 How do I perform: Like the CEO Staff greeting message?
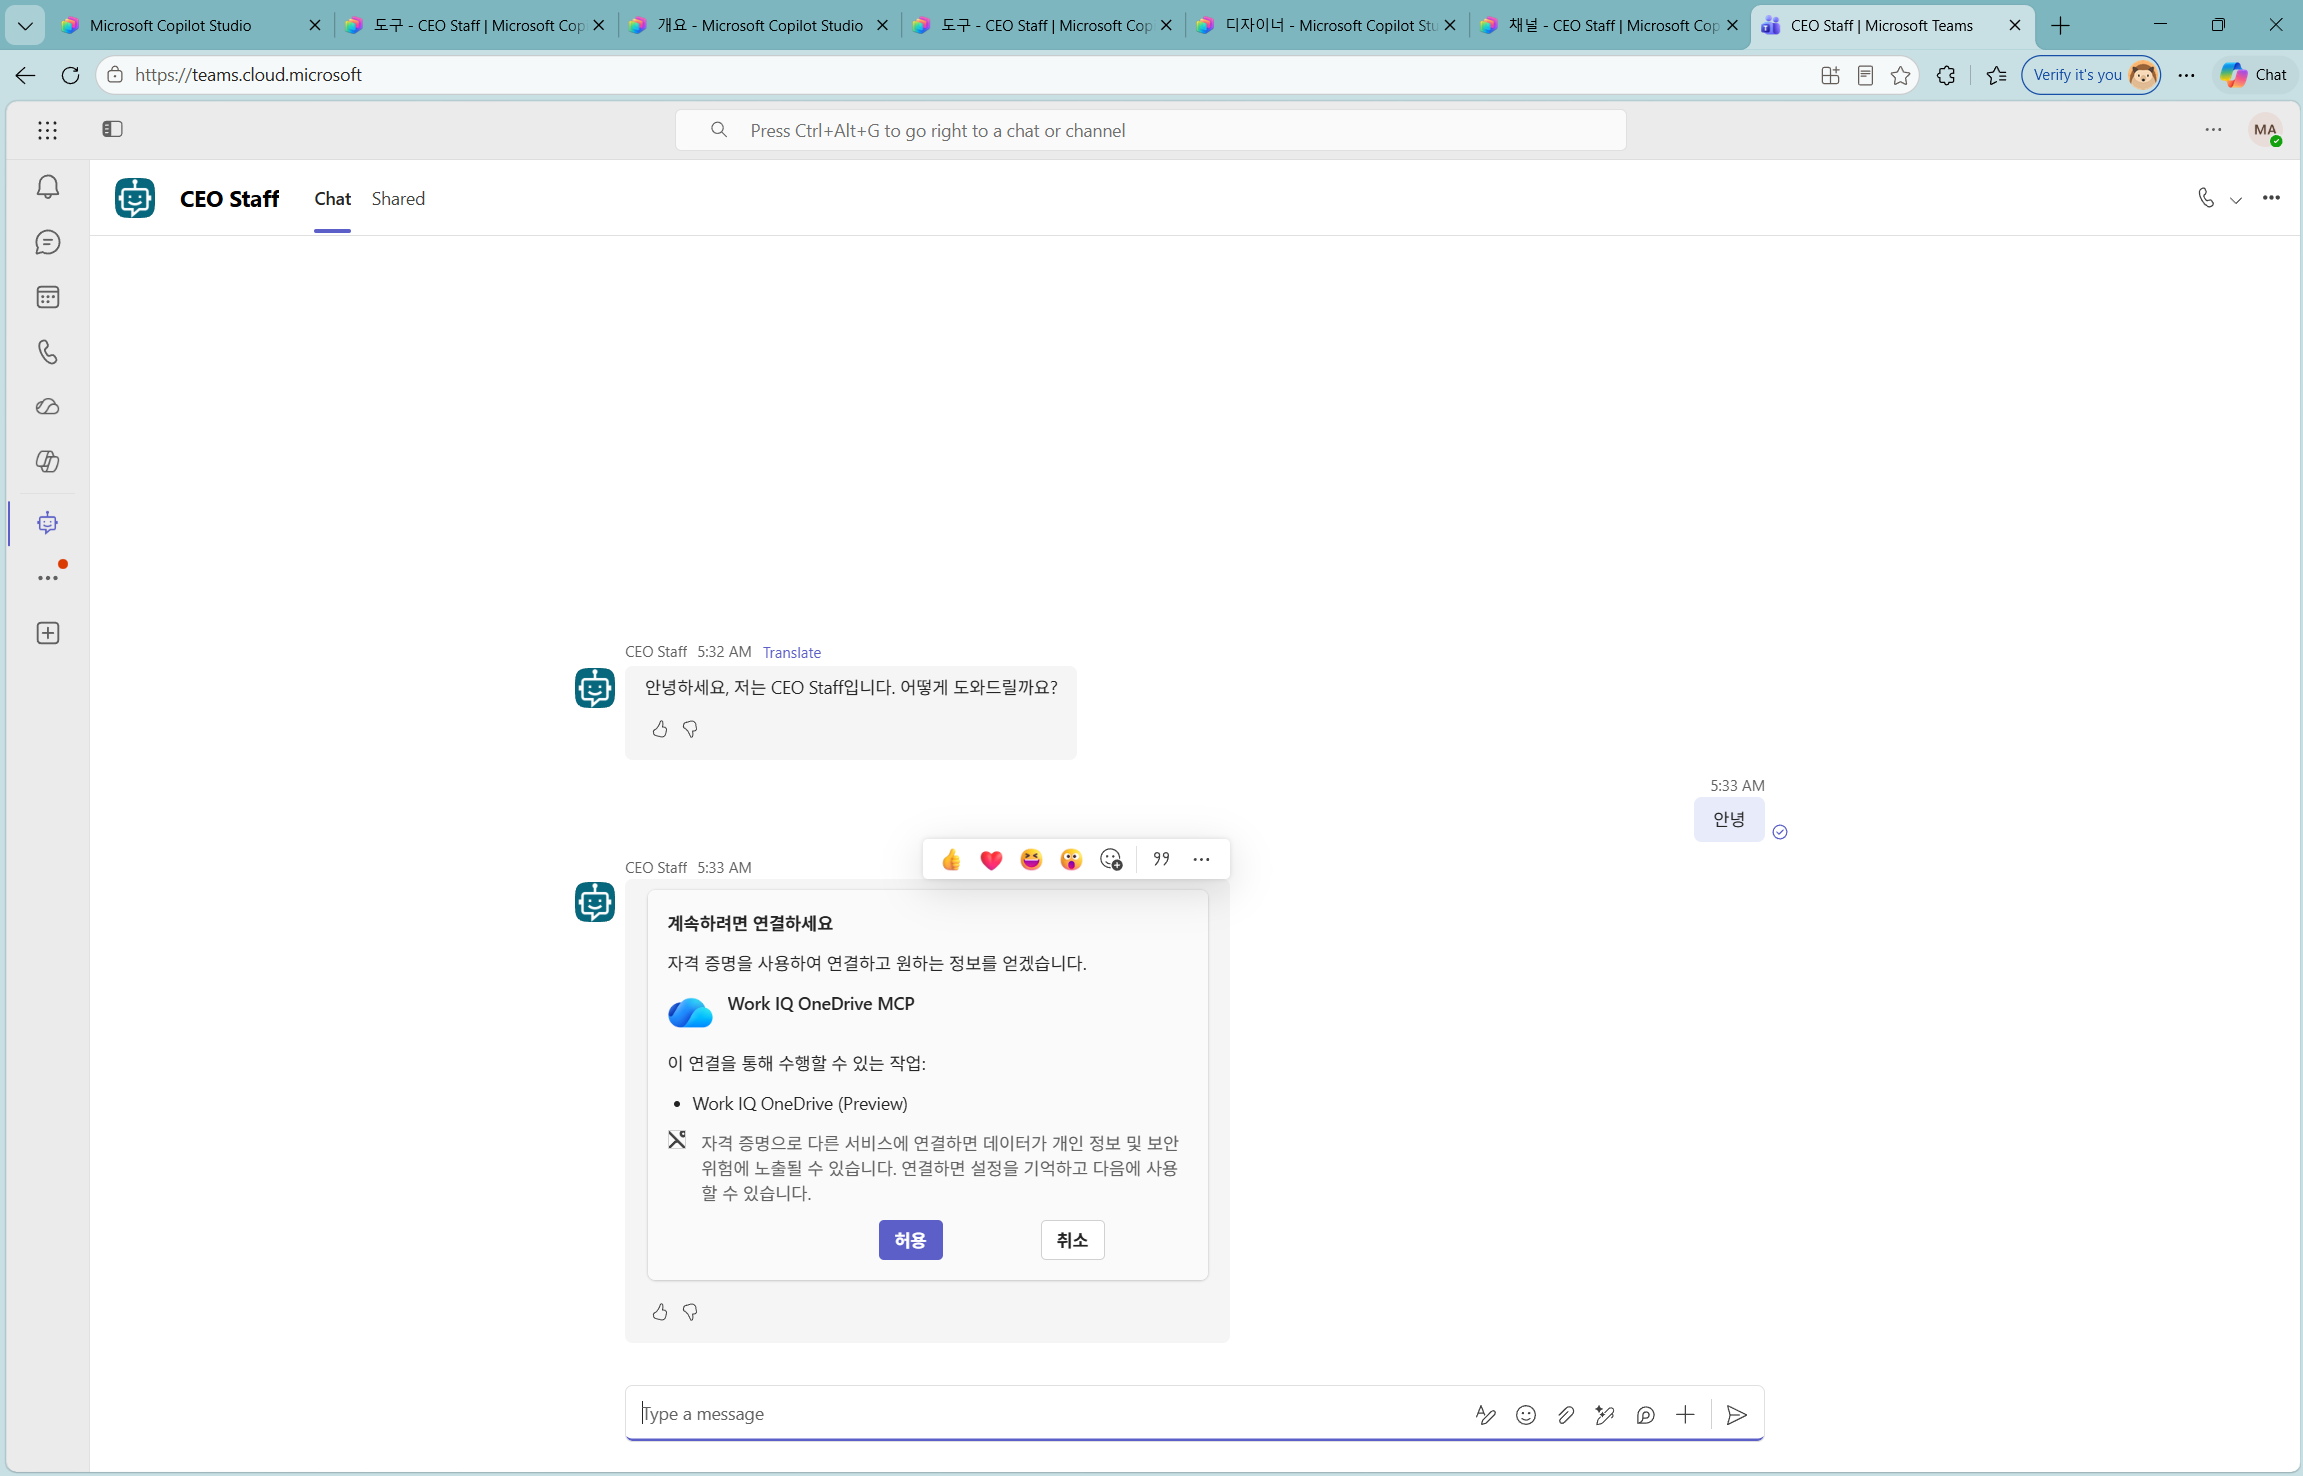click(x=660, y=730)
